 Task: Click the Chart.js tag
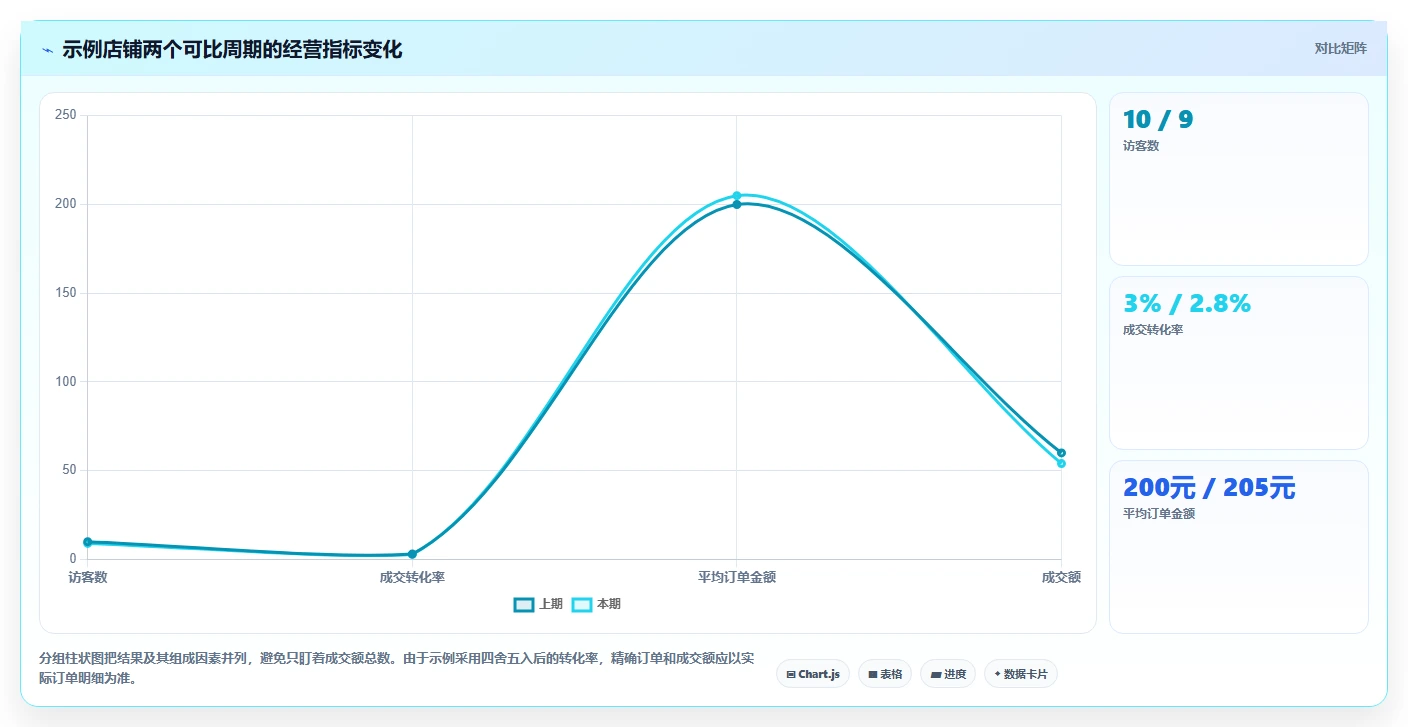pyautogui.click(x=813, y=674)
